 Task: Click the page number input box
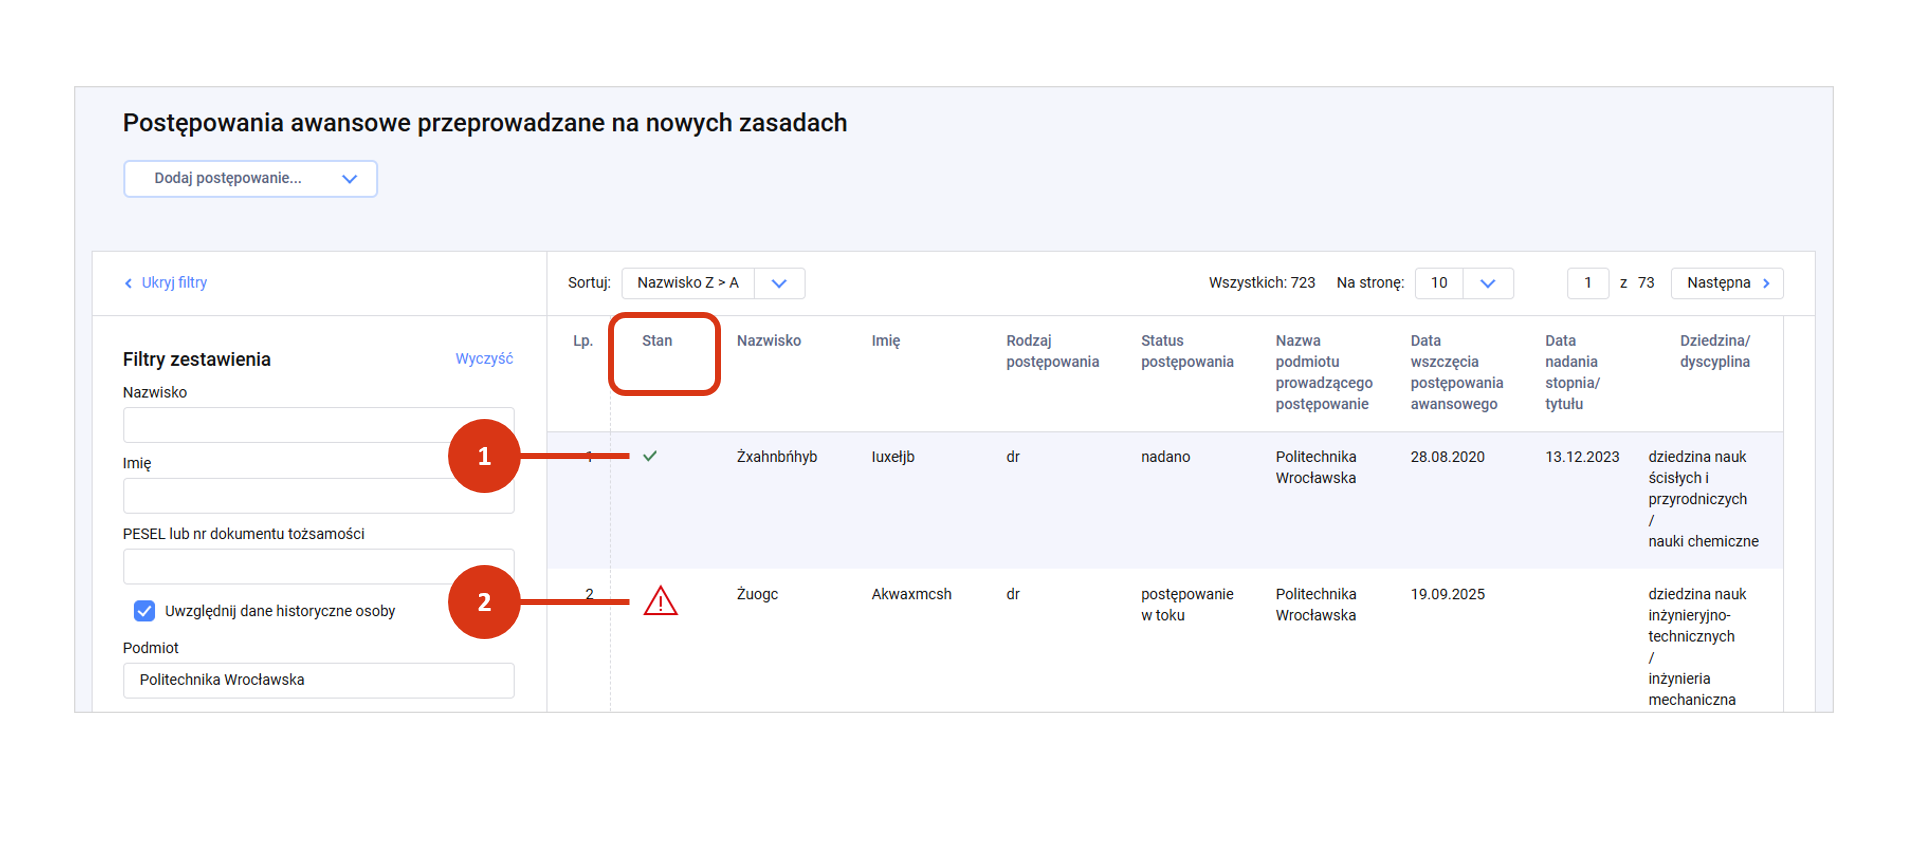(1587, 283)
